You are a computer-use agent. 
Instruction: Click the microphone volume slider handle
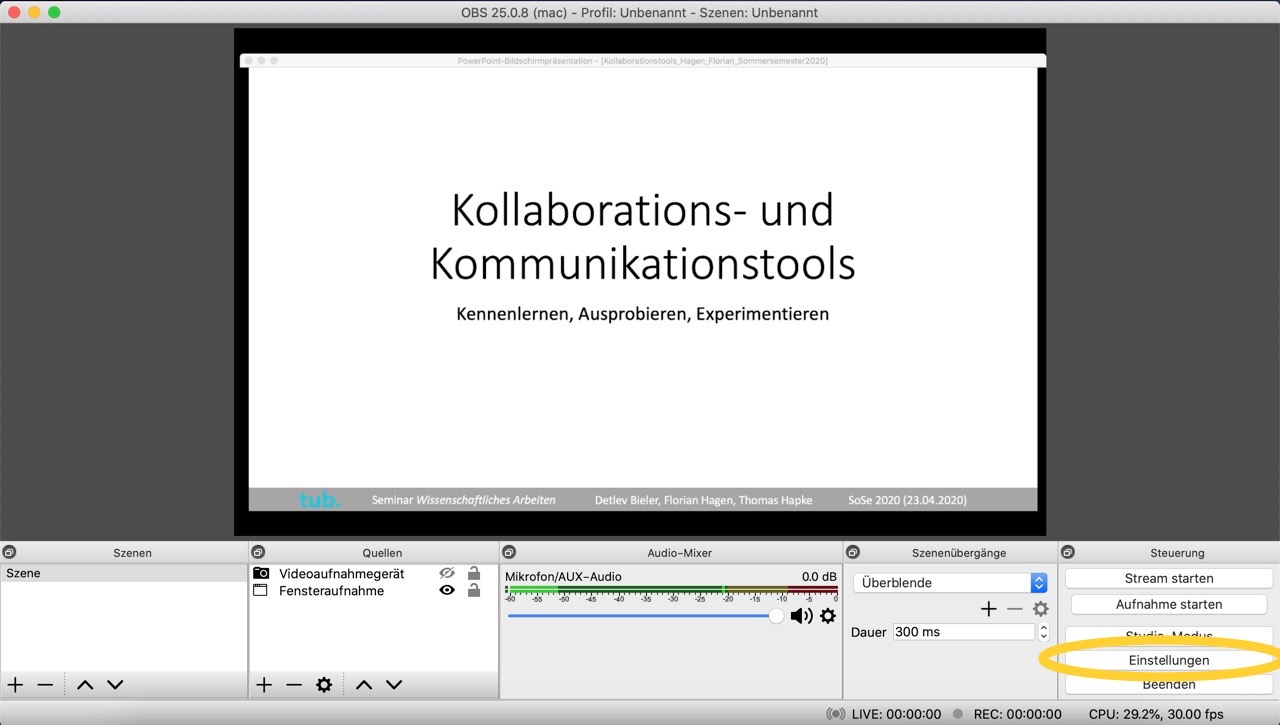(x=776, y=616)
